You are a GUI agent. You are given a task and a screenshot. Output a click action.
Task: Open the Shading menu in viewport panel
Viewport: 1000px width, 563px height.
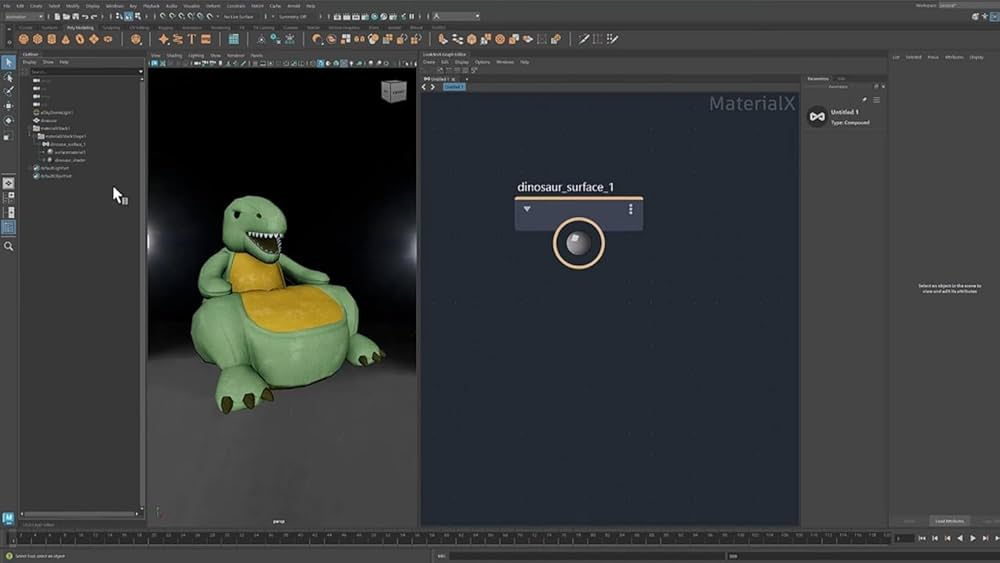[172, 55]
